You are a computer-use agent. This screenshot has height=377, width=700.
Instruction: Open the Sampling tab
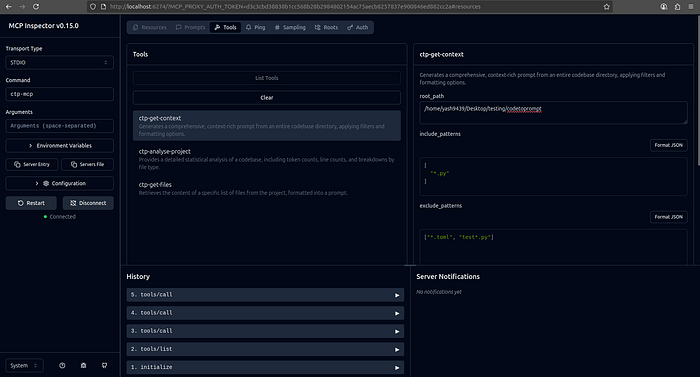pyautogui.click(x=290, y=27)
